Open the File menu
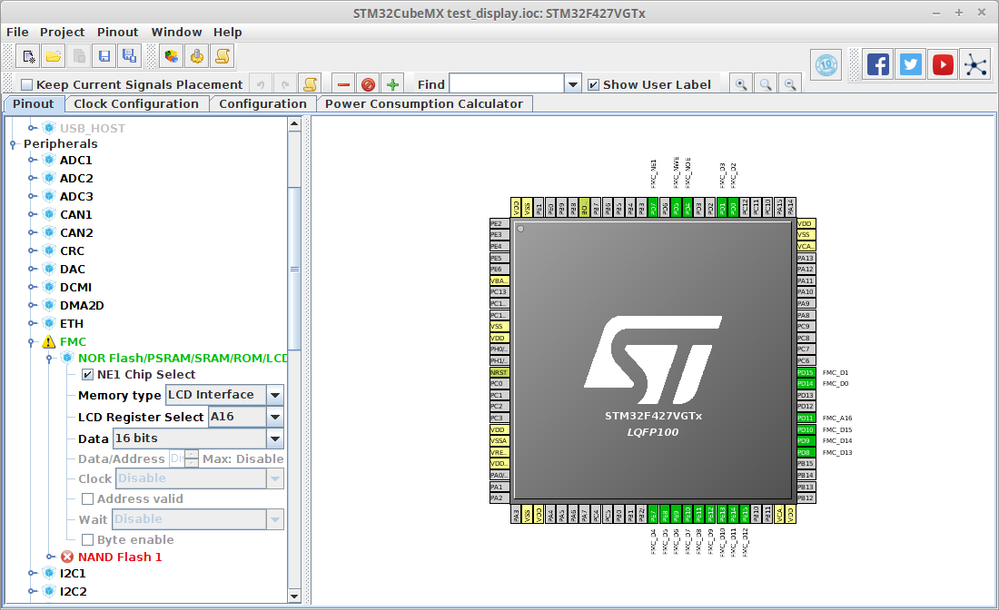 [x=17, y=32]
